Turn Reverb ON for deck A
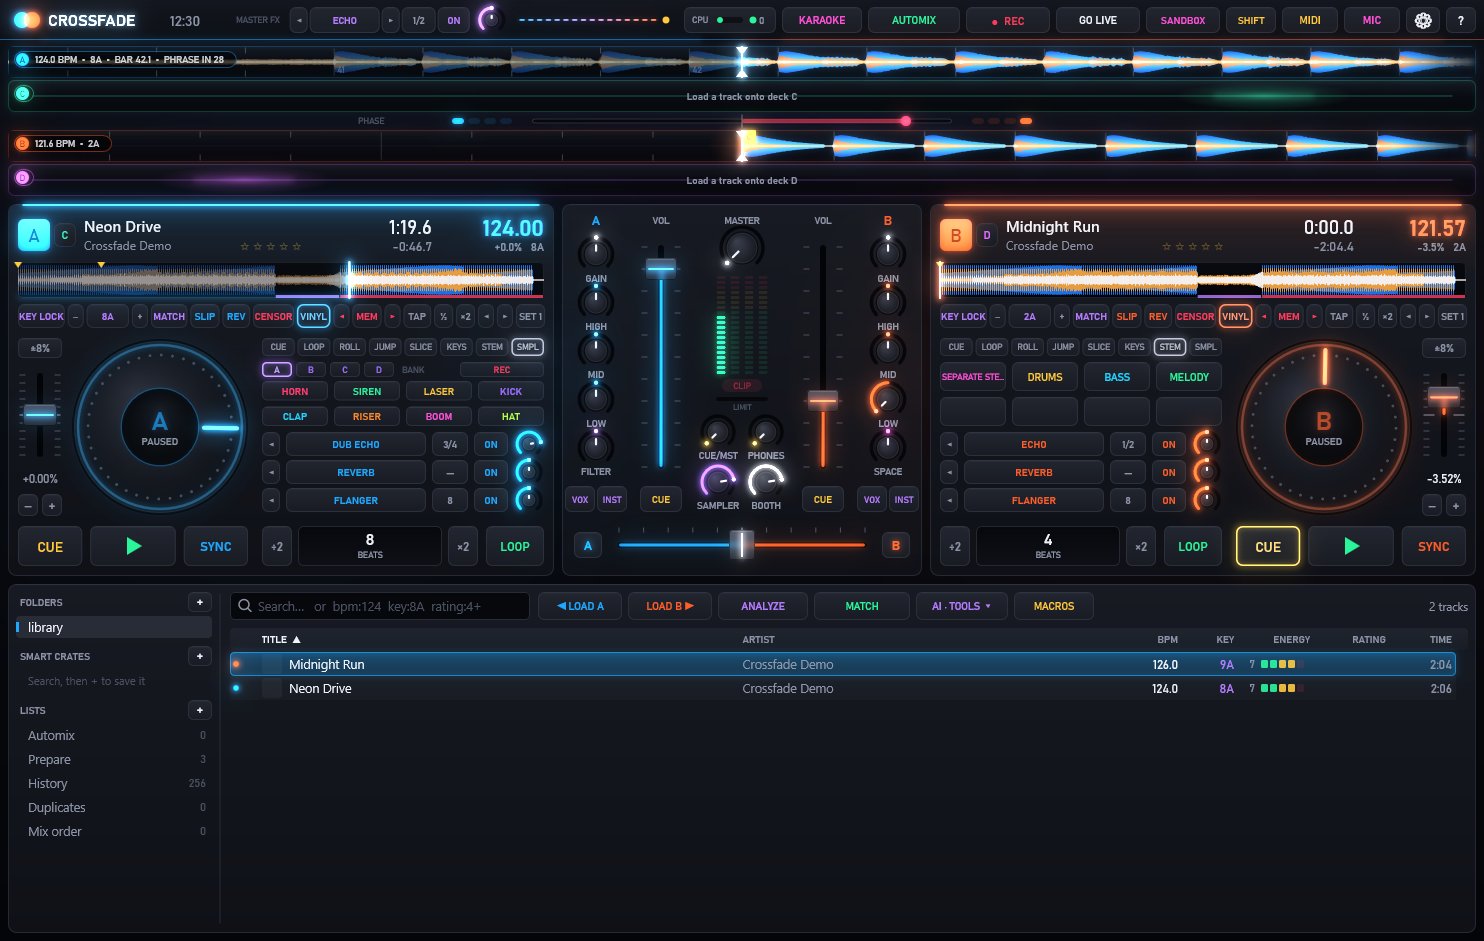 pos(491,472)
